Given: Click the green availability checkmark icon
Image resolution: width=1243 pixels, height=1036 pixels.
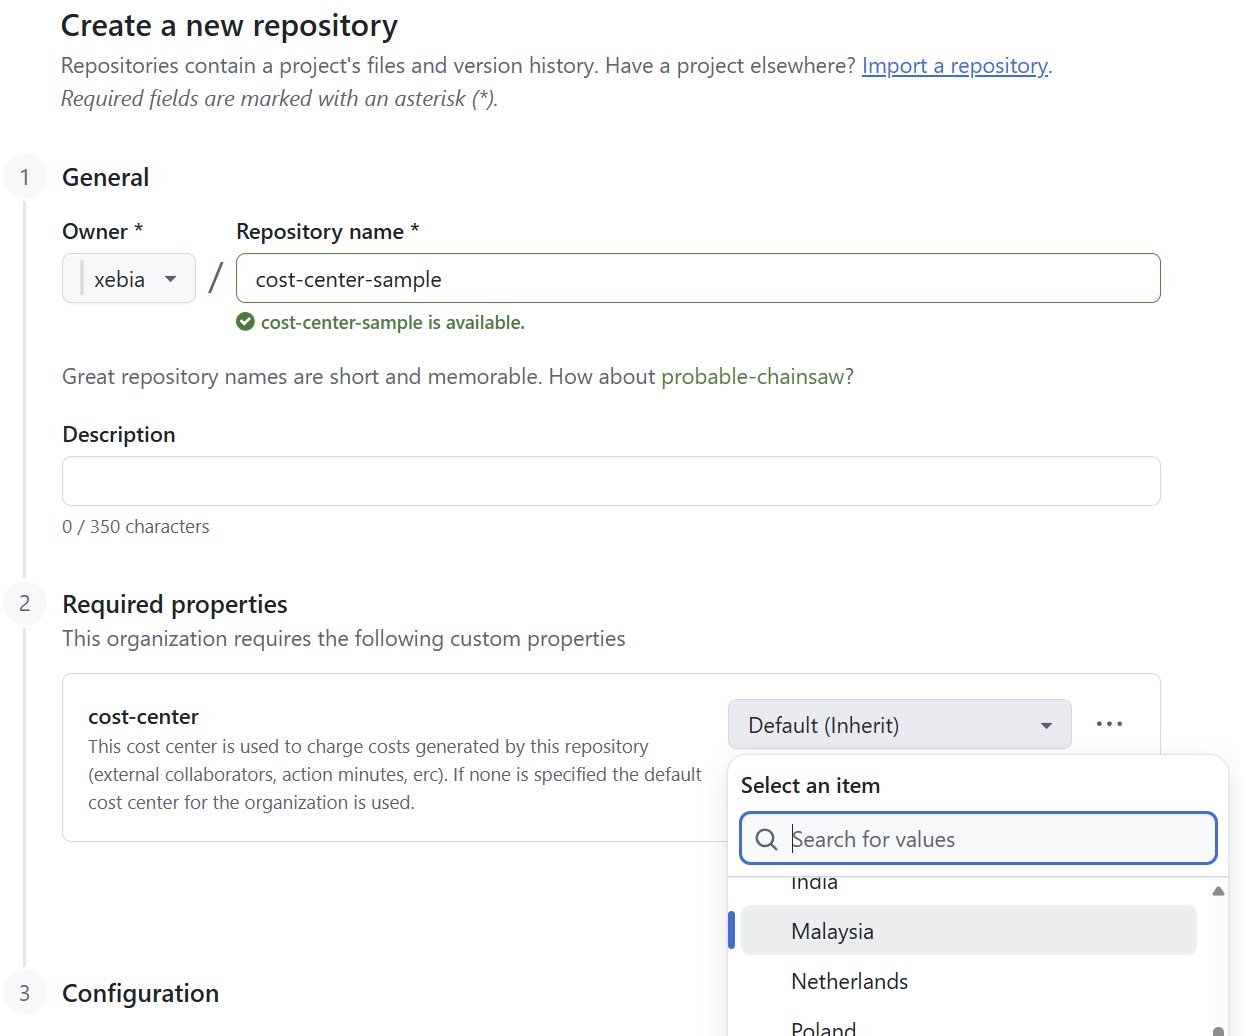Looking at the screenshot, I should pyautogui.click(x=245, y=322).
